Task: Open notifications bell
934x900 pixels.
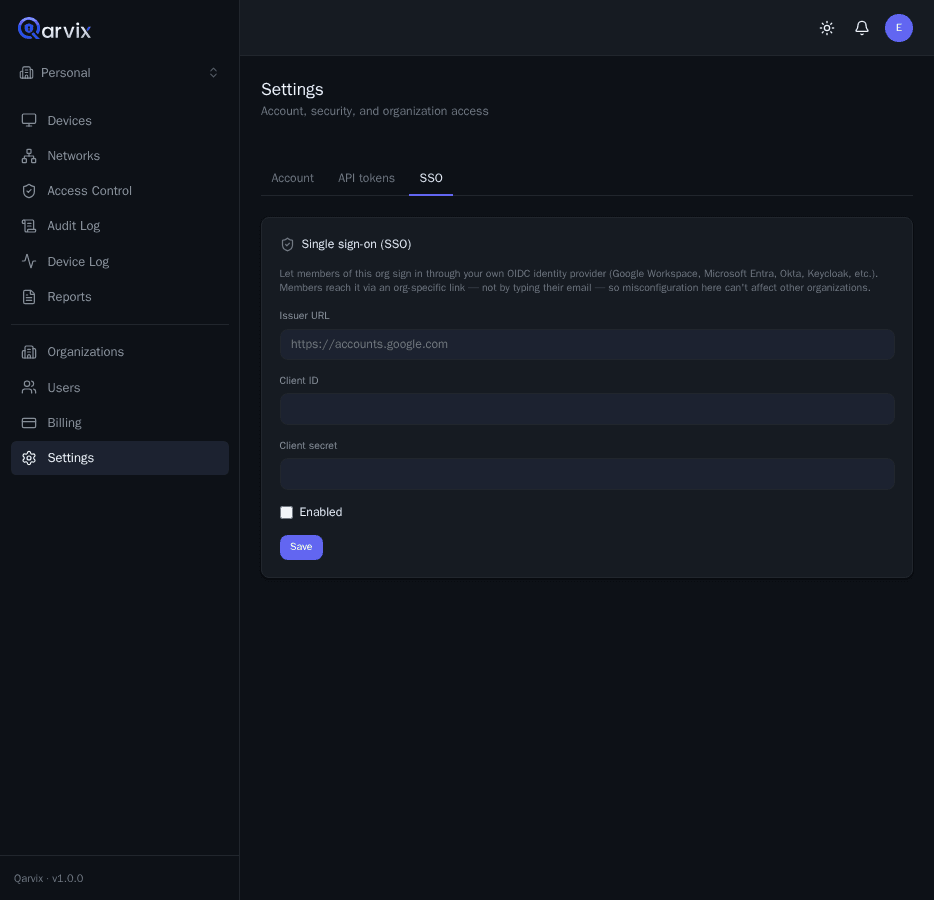Action: pyautogui.click(x=862, y=28)
